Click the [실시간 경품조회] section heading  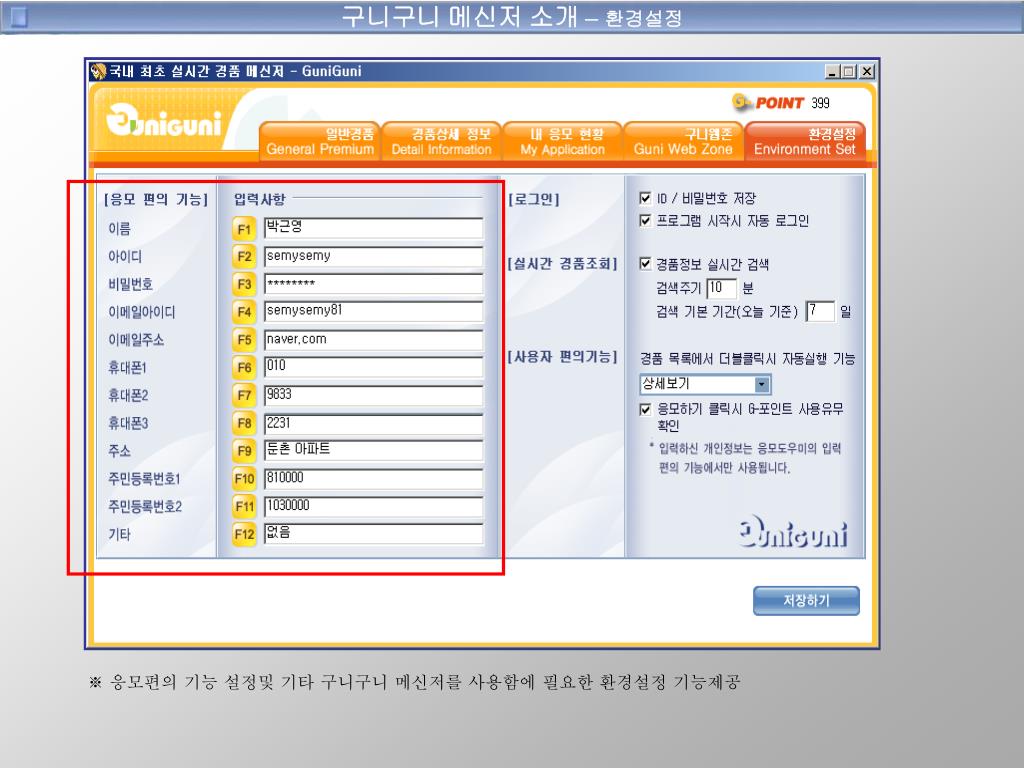562,264
